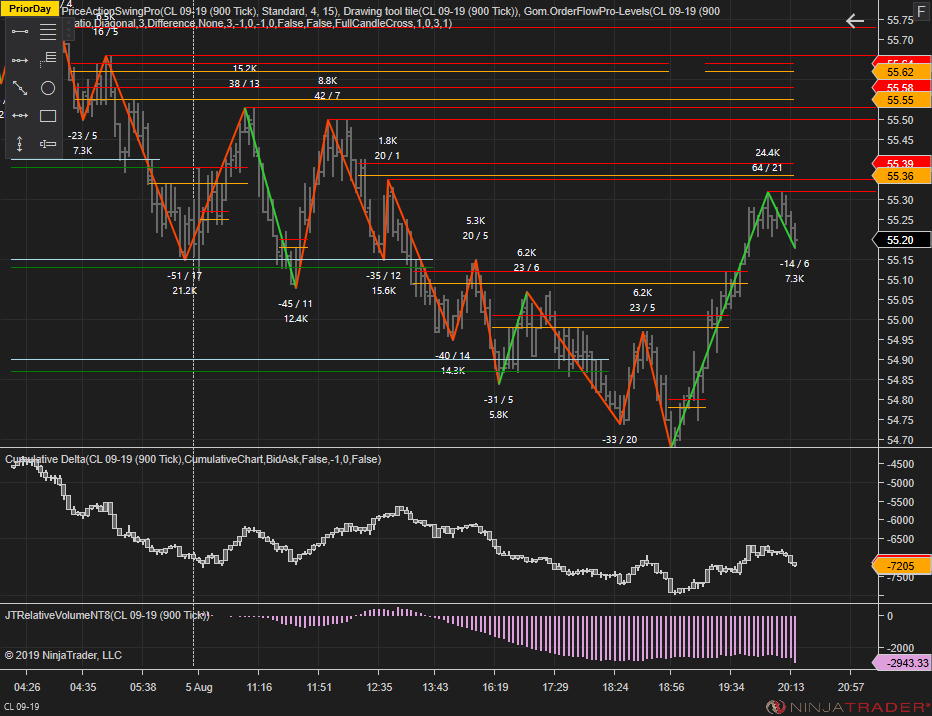Click the -40 / 14 swing label
932x716 pixels.
point(453,355)
